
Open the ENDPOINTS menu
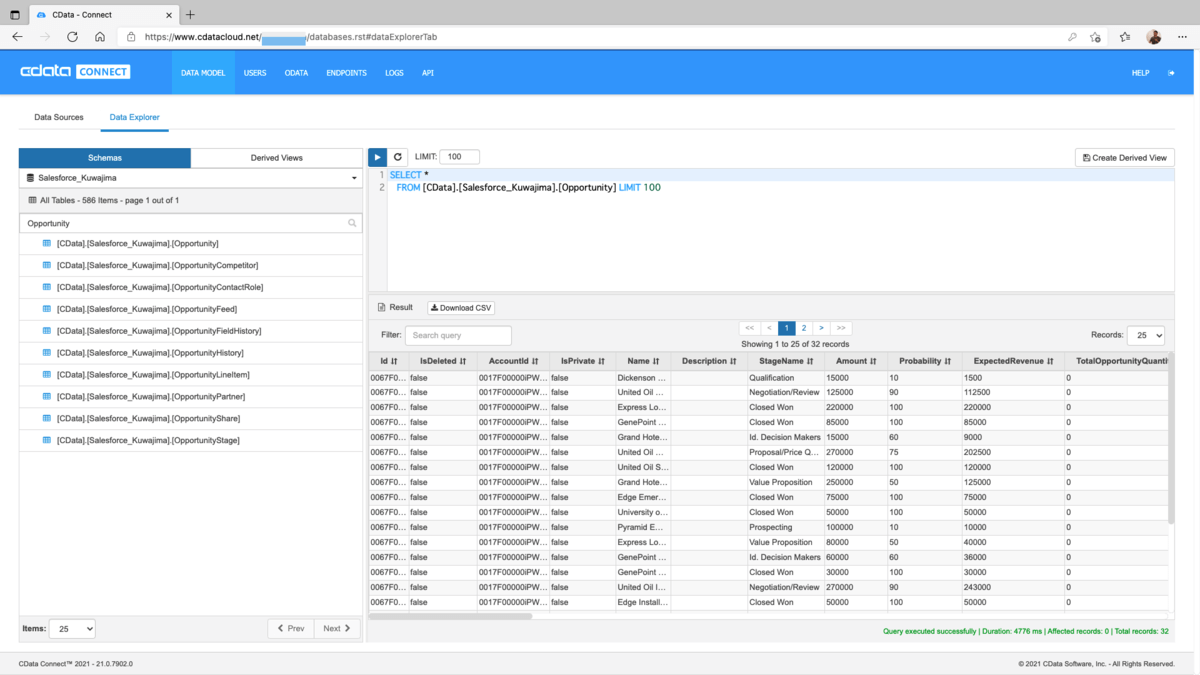pyautogui.click(x=346, y=73)
